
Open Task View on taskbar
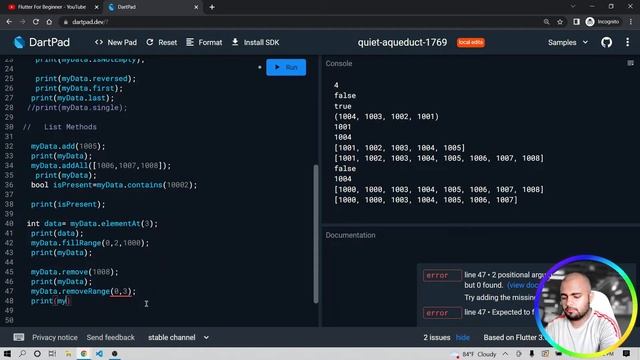(x=52, y=353)
